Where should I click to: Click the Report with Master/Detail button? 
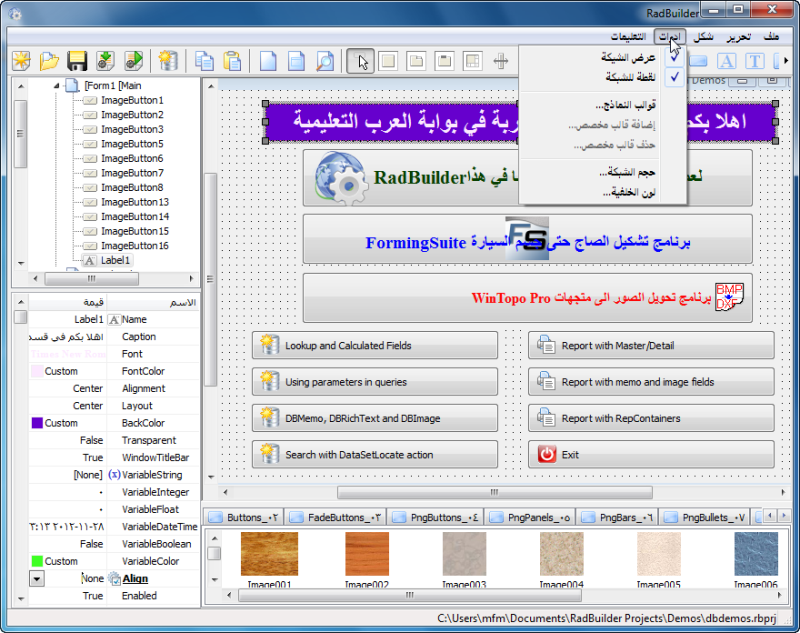pyautogui.click(x=651, y=345)
